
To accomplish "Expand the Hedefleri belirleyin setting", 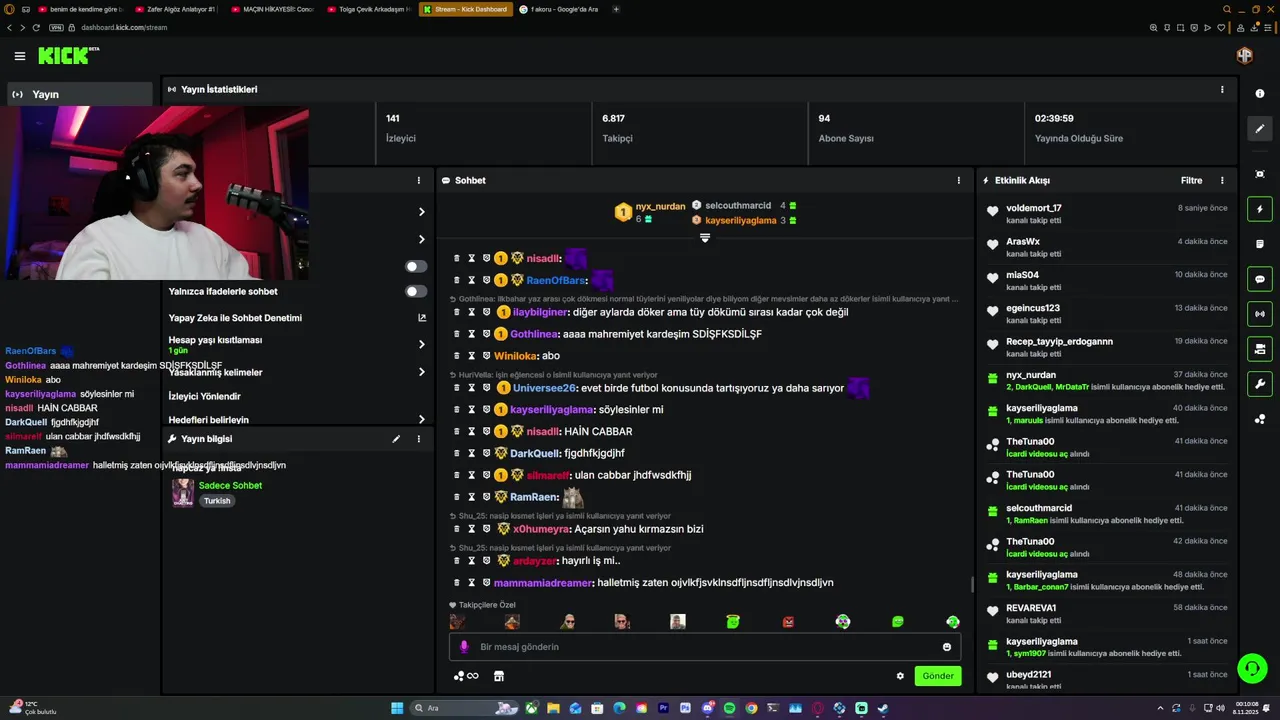I will coord(422,420).
